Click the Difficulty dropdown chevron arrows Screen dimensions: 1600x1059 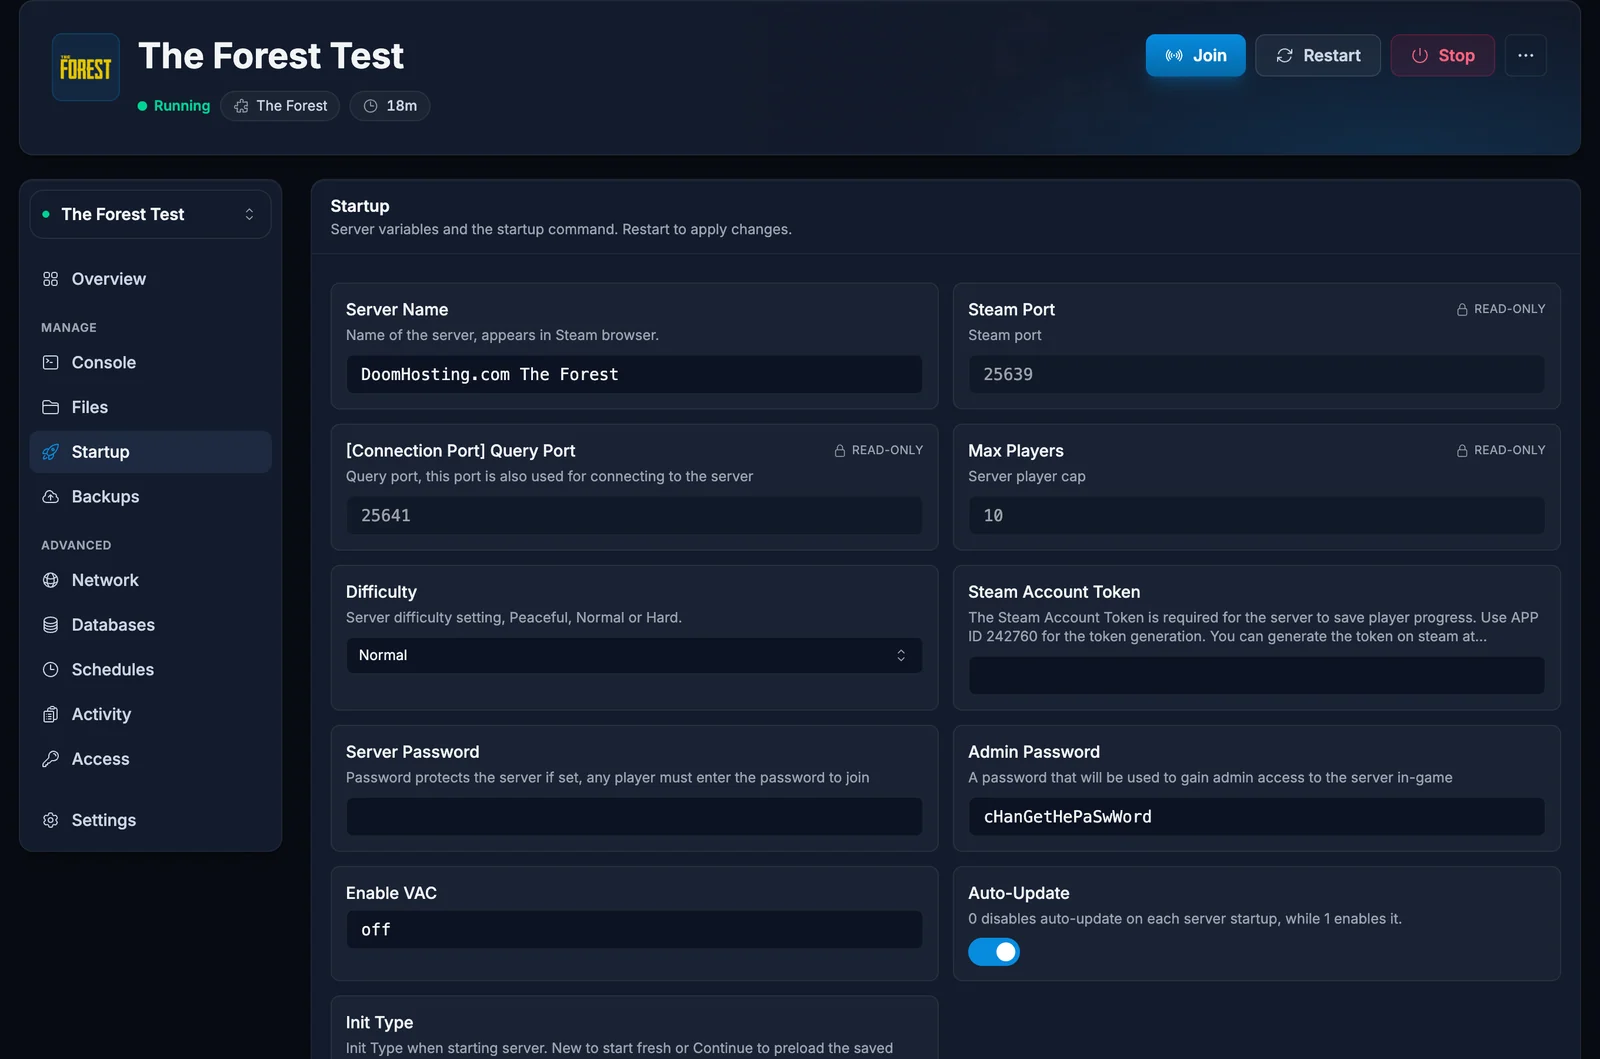point(901,656)
